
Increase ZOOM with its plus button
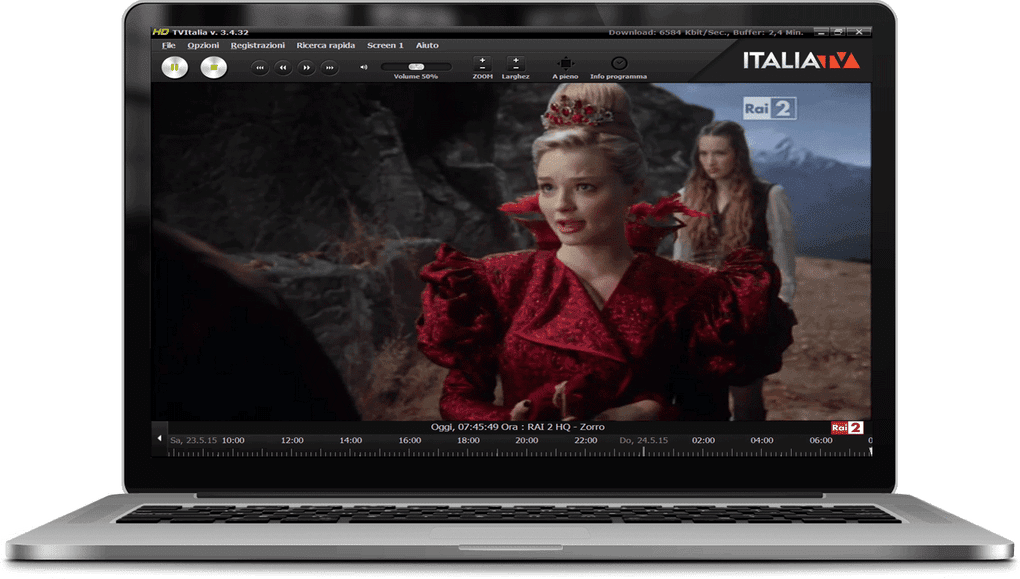[x=482, y=60]
